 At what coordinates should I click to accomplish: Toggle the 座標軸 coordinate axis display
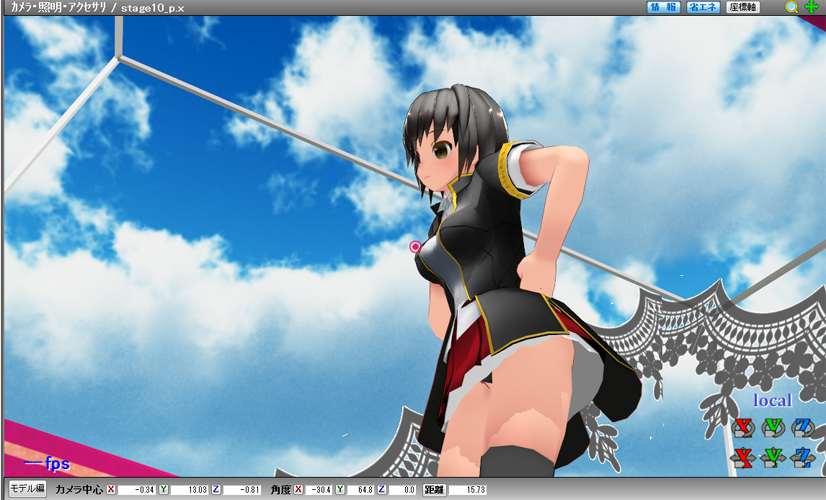[x=743, y=7]
